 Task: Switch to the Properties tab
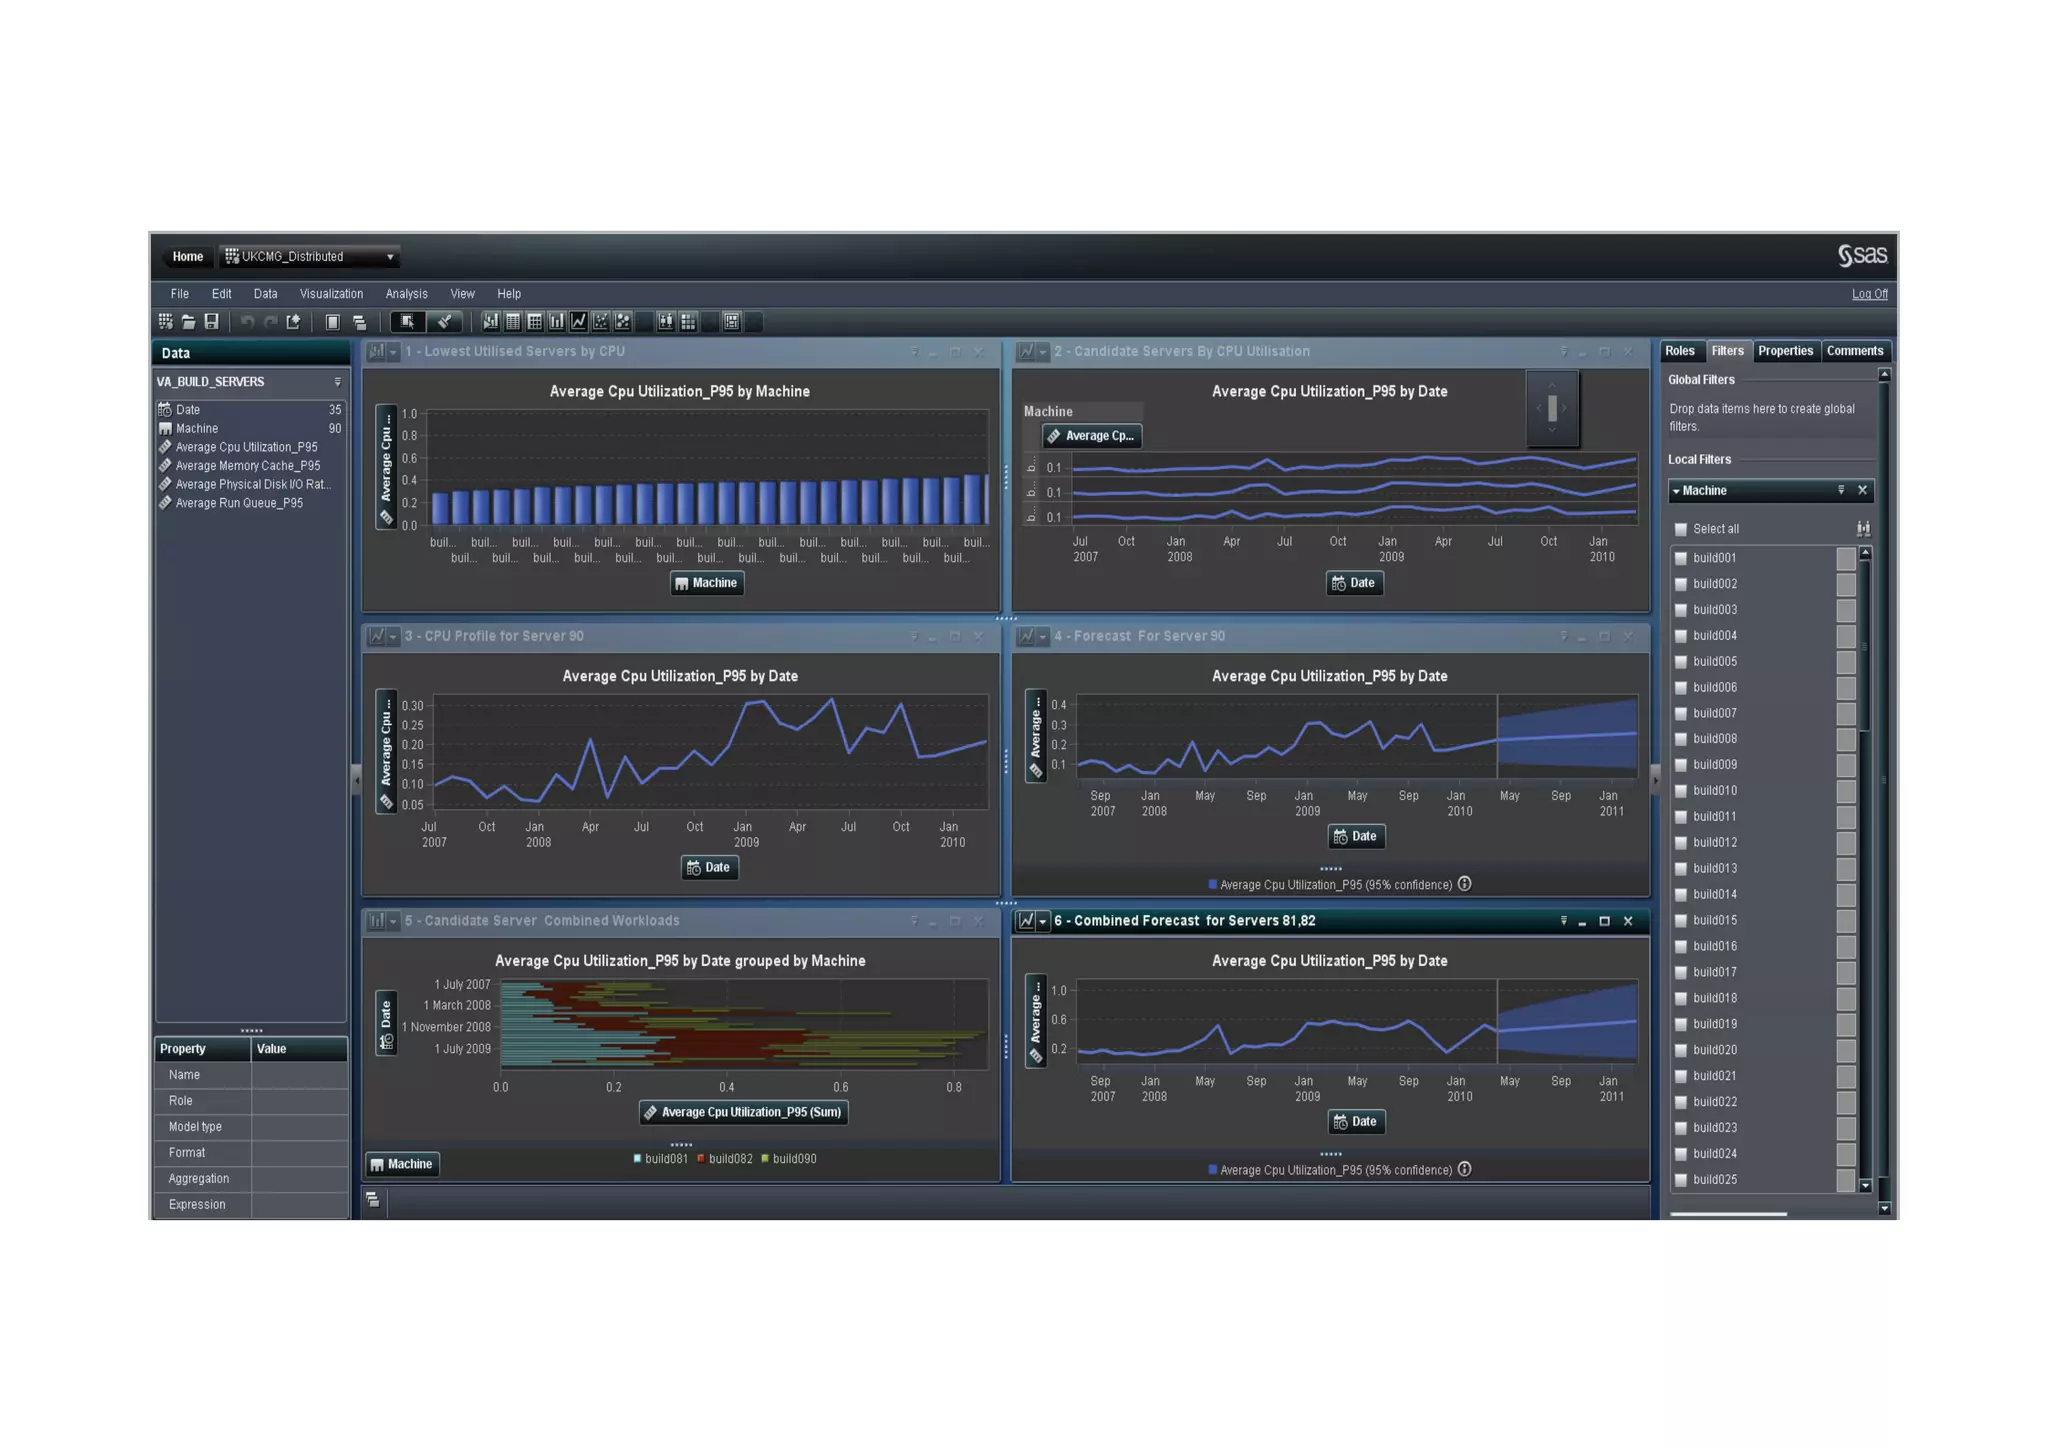pyautogui.click(x=1785, y=351)
